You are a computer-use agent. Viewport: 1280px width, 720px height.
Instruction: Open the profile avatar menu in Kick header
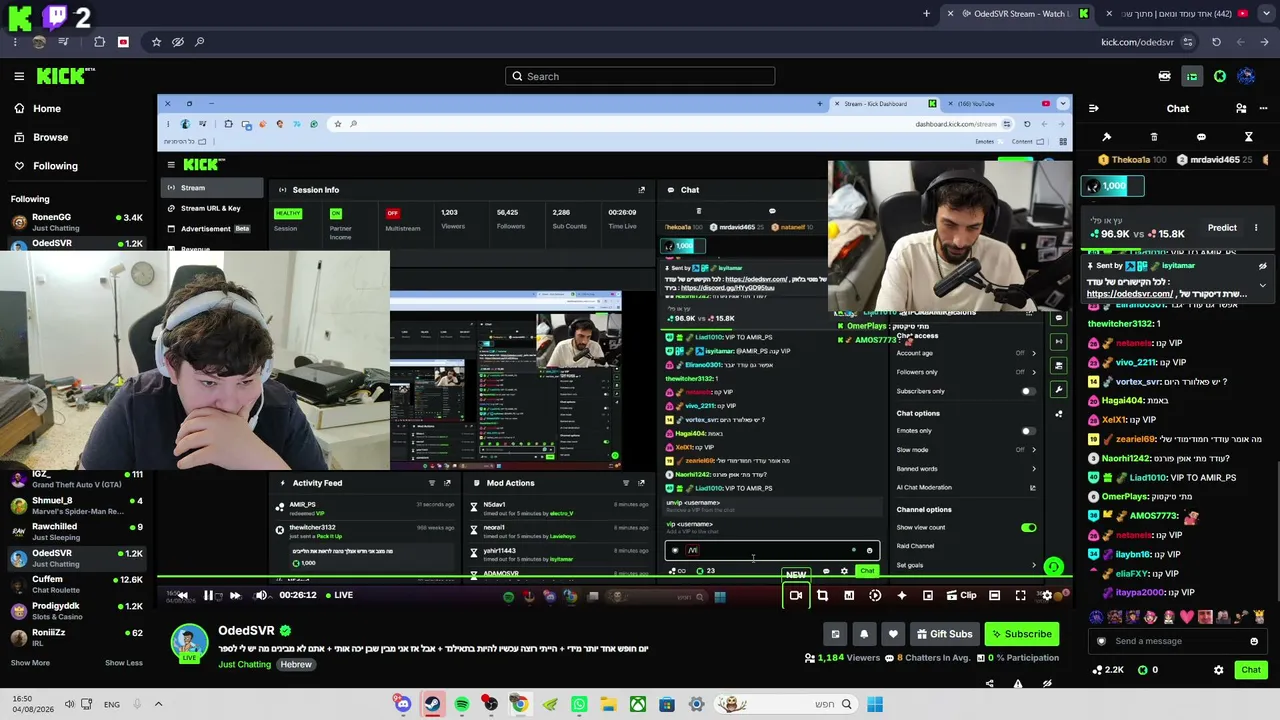click(1246, 76)
